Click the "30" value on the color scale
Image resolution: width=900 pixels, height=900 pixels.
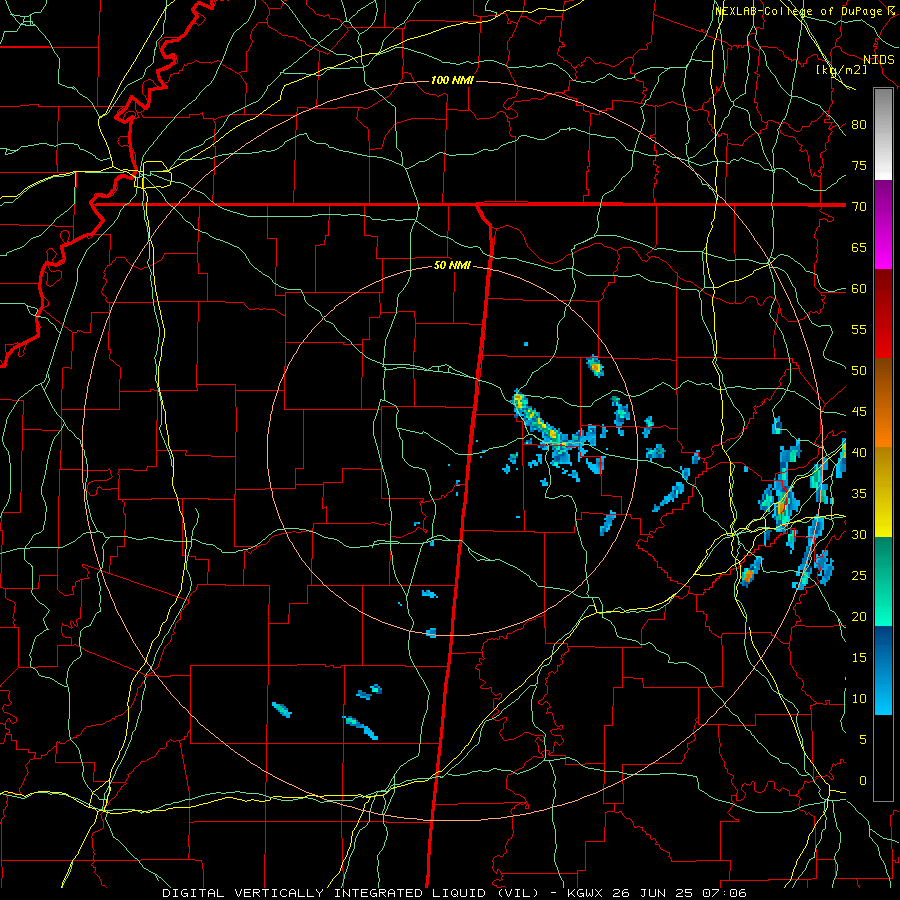[859, 534]
